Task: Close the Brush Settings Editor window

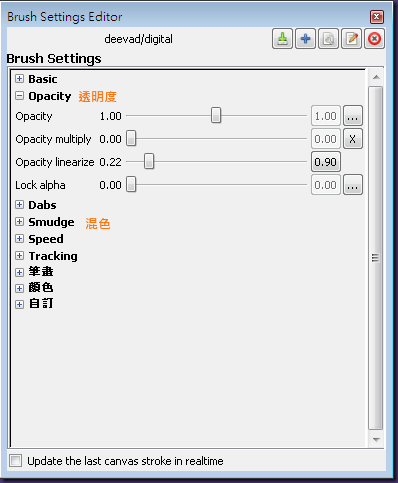Action: click(377, 17)
